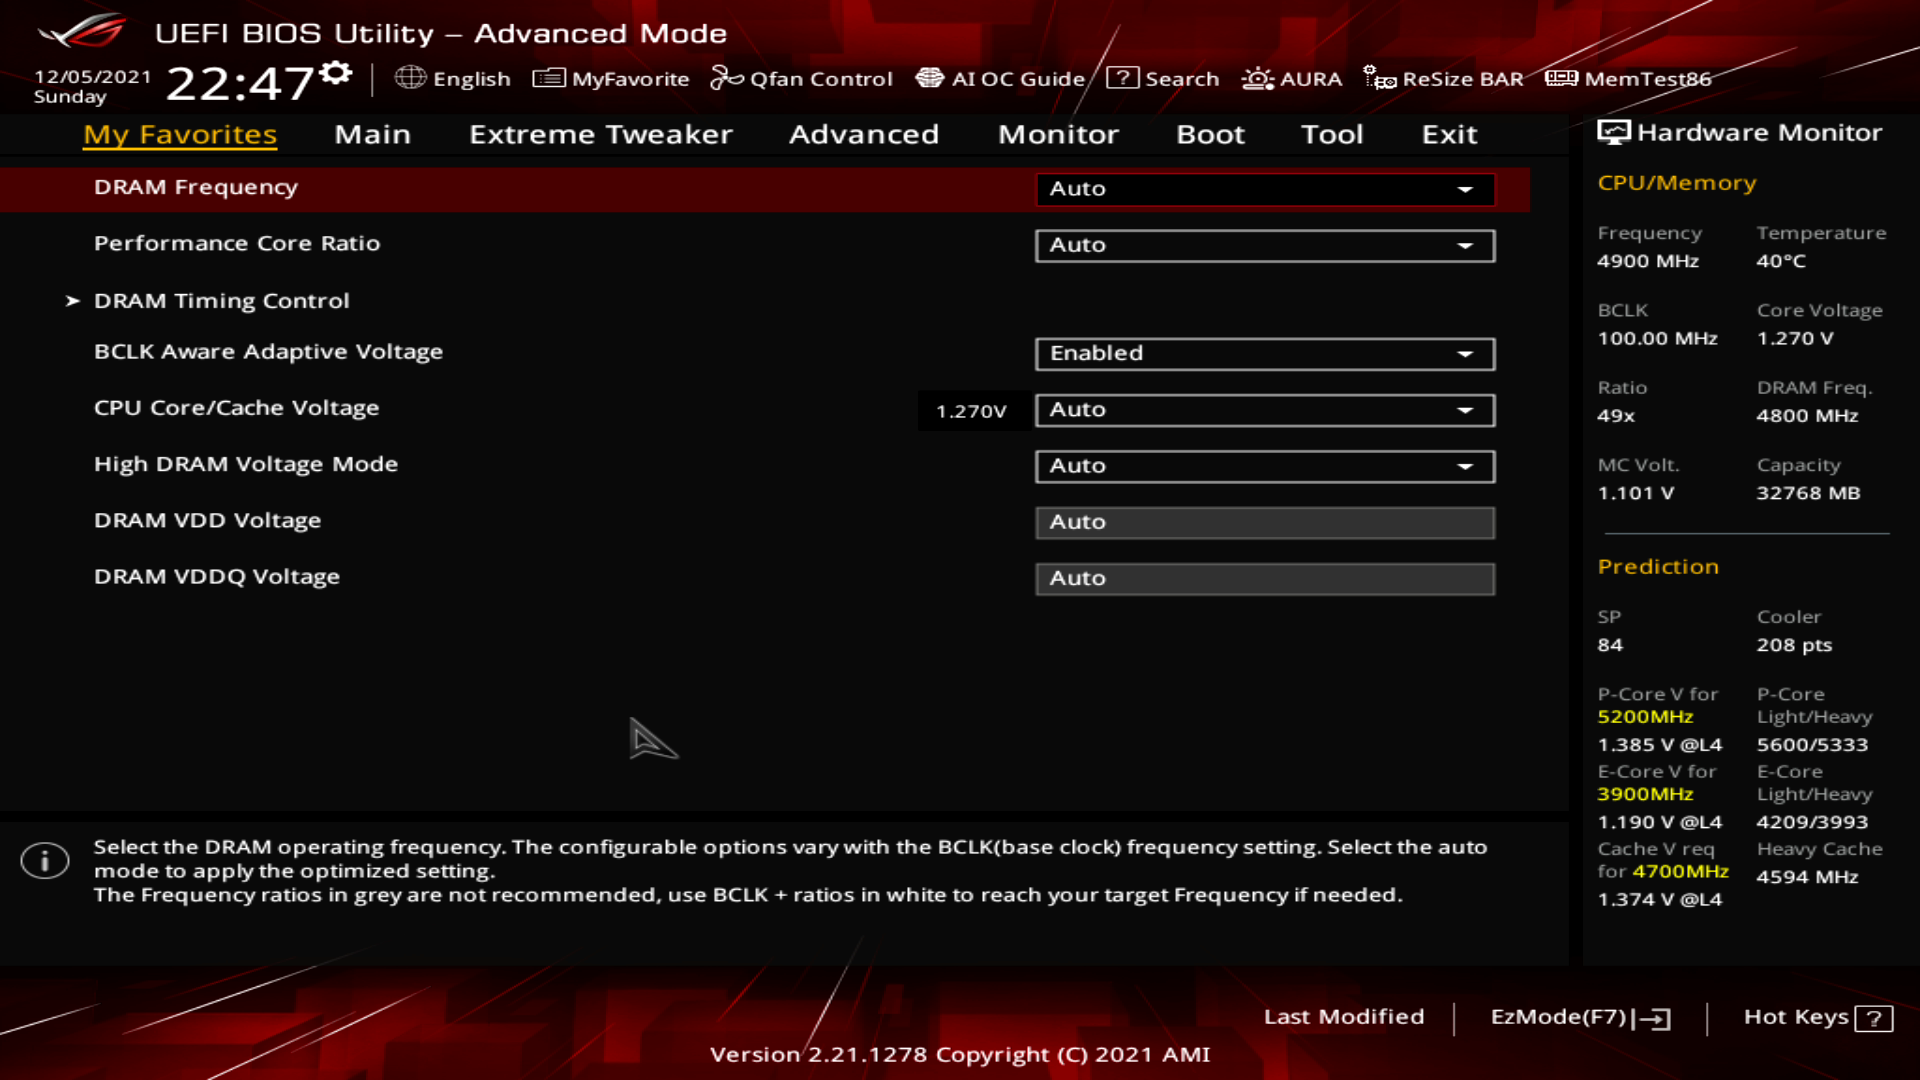Toggle ReSize BAR icon
This screenshot has height=1080, width=1920.
point(1380,78)
